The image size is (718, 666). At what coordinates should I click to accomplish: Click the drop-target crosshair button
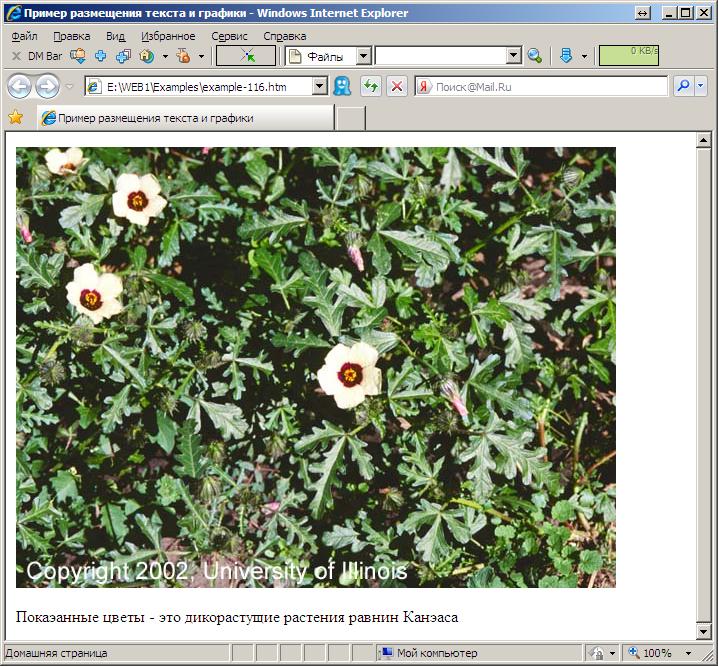point(246,56)
